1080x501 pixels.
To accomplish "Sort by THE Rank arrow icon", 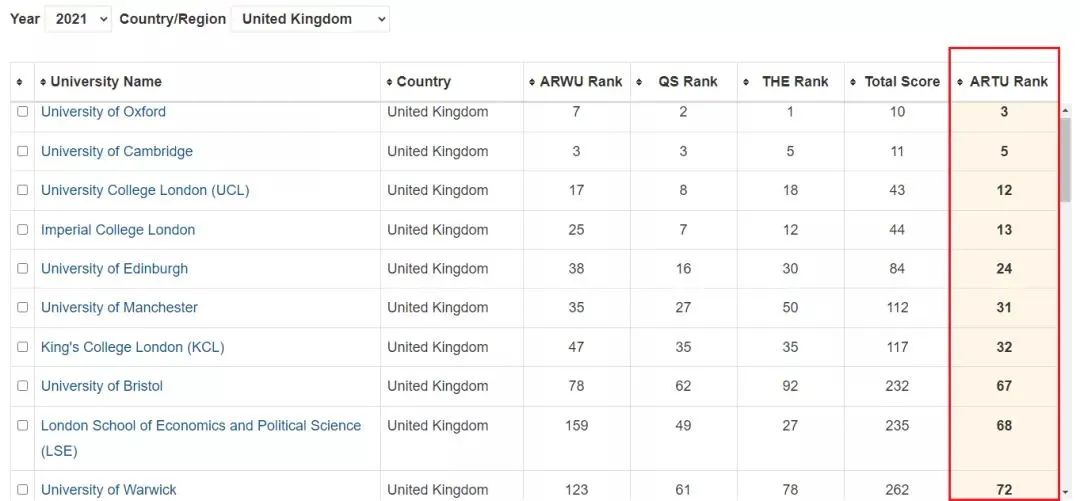I will (747, 82).
